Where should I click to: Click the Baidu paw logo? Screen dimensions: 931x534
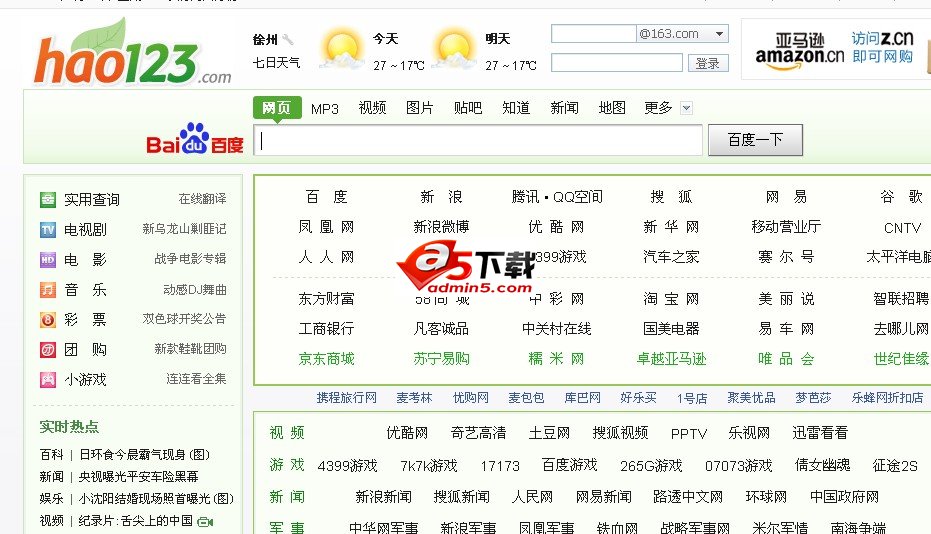click(194, 138)
